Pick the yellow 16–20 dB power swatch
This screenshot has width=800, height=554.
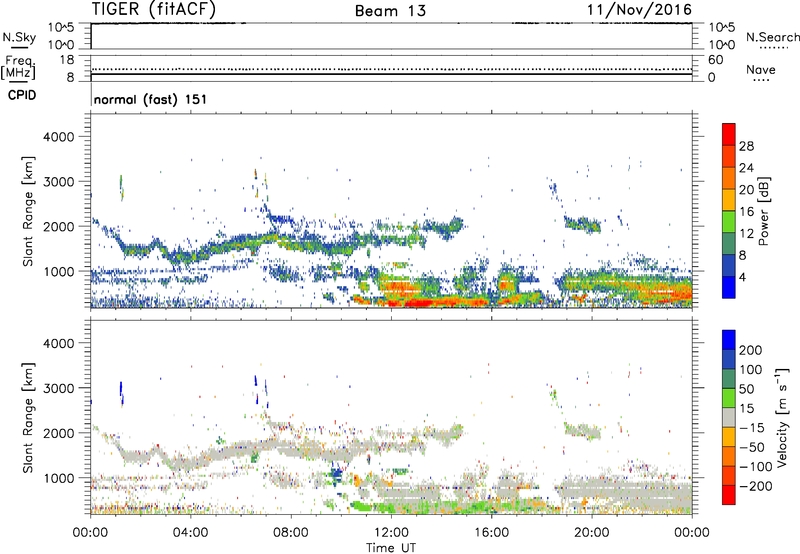click(x=729, y=200)
